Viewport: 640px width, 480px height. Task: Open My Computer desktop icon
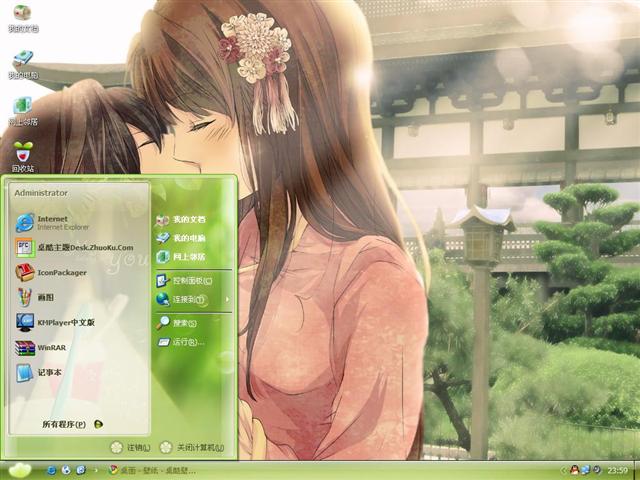22,65
